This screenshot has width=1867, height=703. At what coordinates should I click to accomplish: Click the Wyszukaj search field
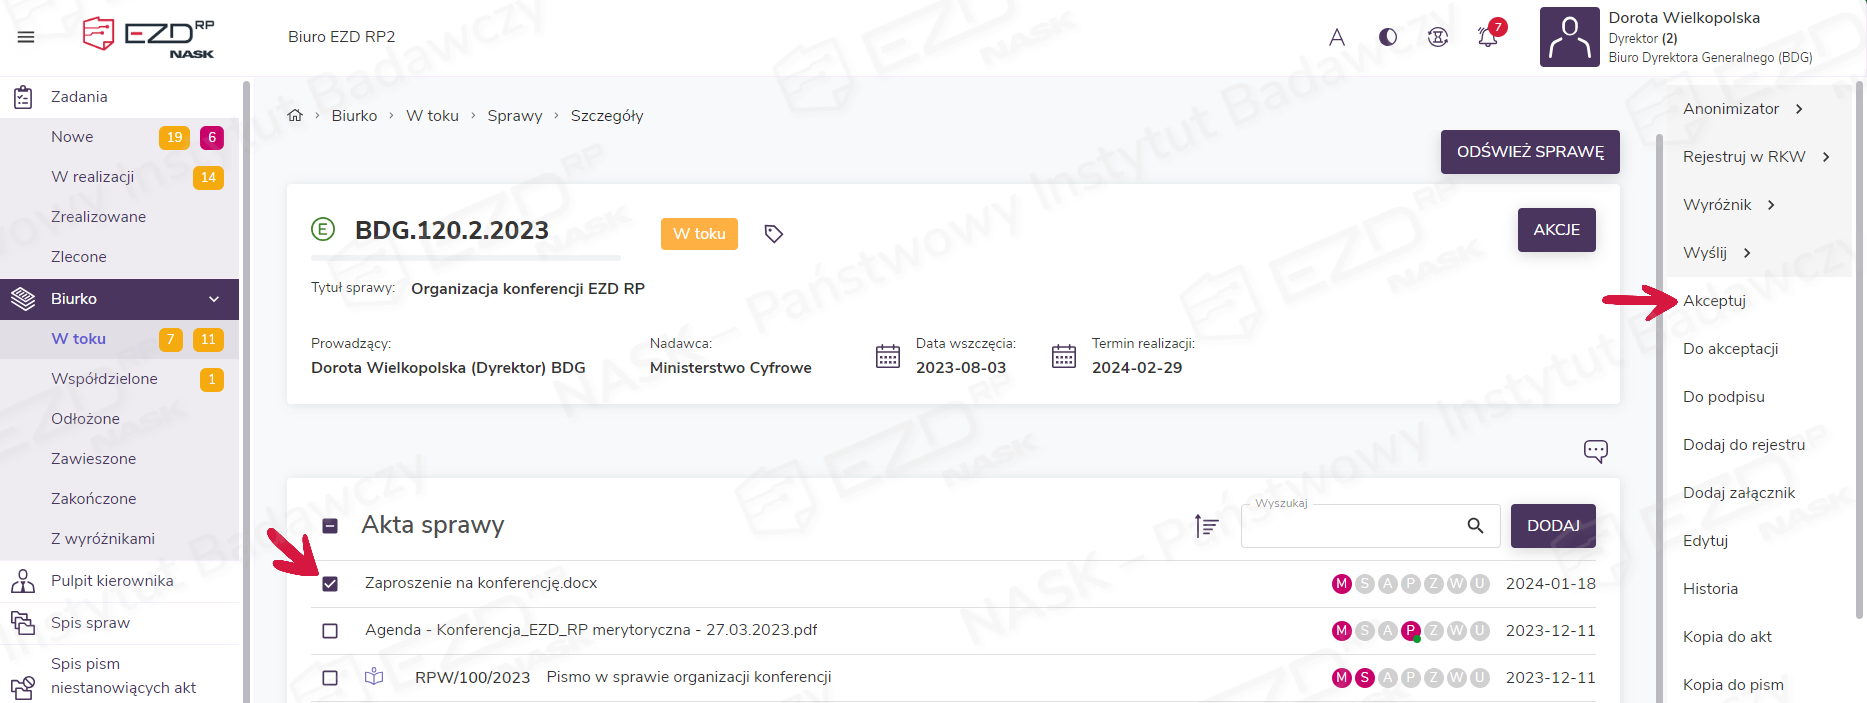coord(1350,526)
